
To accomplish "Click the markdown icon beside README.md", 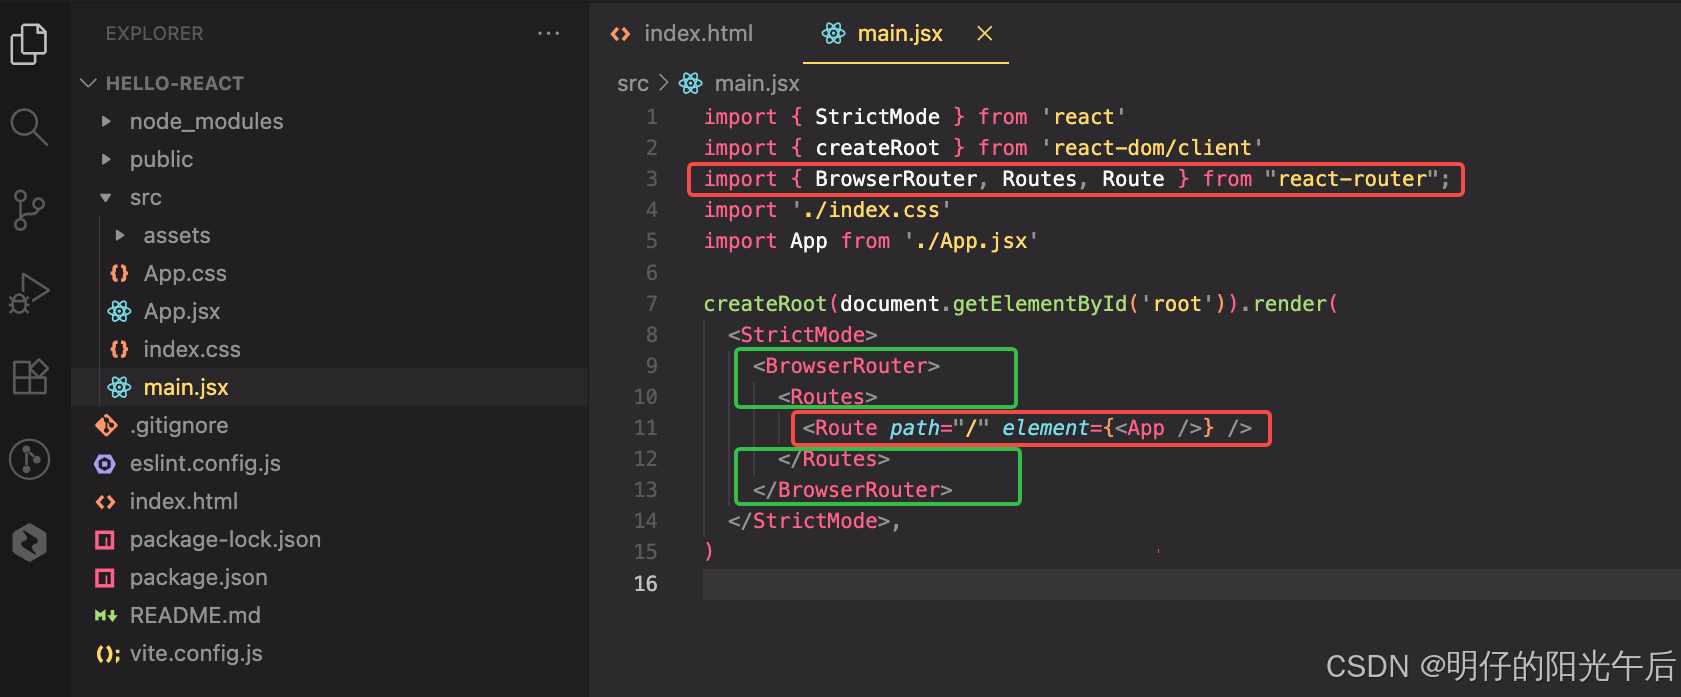I will pyautogui.click(x=105, y=615).
